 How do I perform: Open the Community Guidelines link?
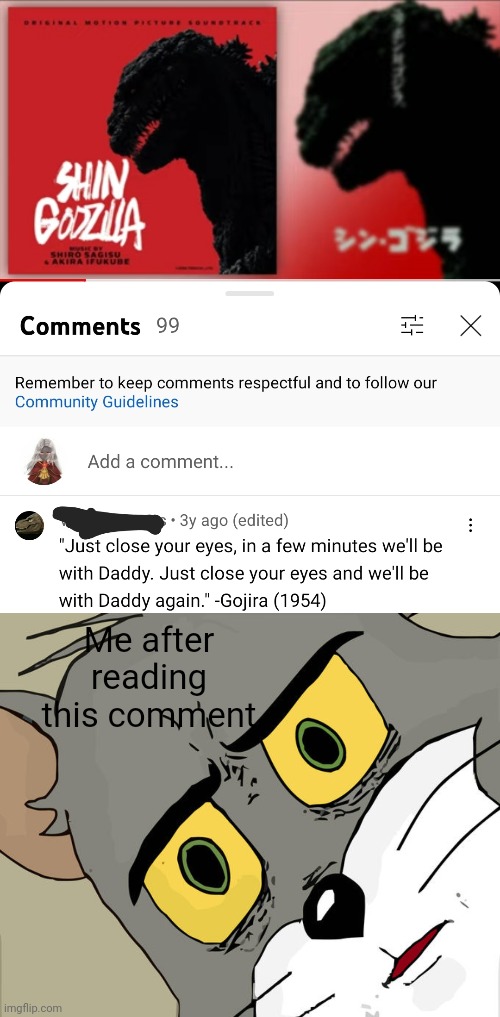click(97, 401)
